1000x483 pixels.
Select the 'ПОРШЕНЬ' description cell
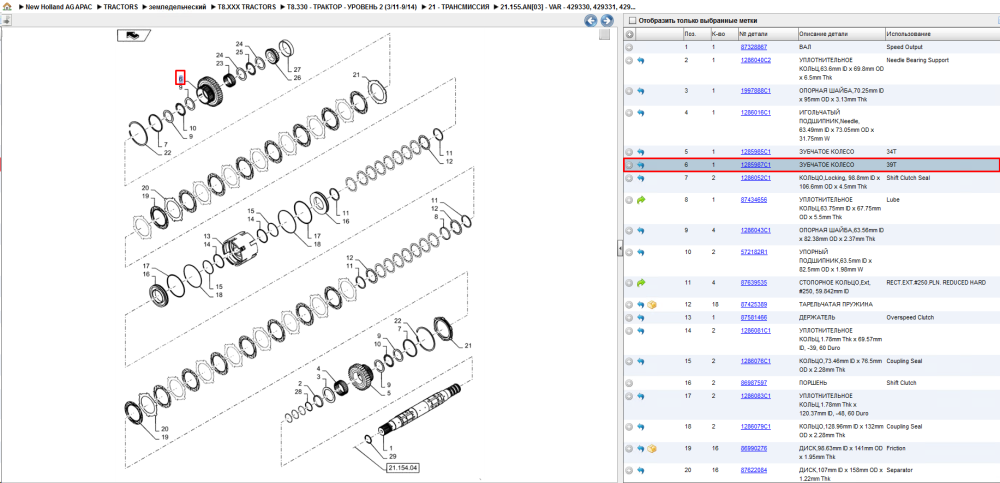(x=813, y=383)
